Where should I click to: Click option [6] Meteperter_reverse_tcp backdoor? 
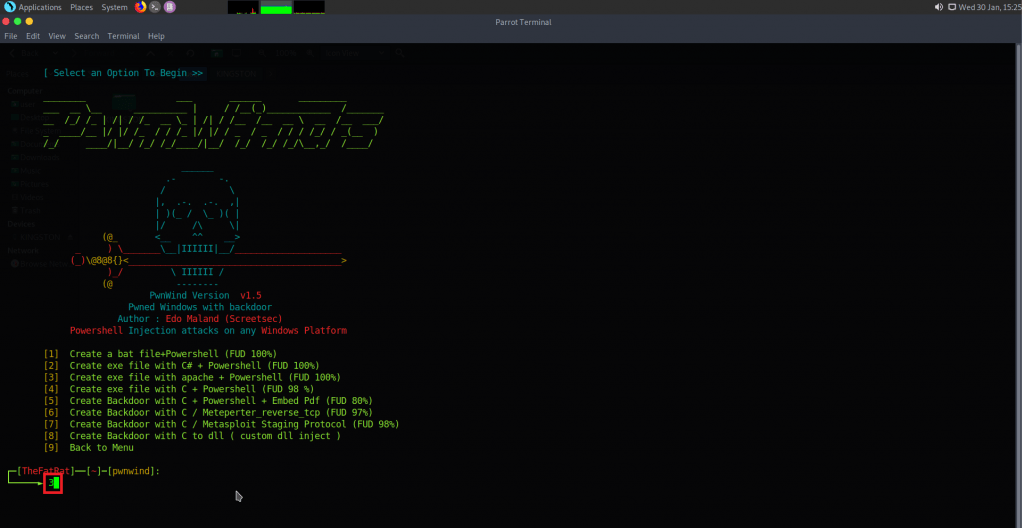tap(208, 412)
